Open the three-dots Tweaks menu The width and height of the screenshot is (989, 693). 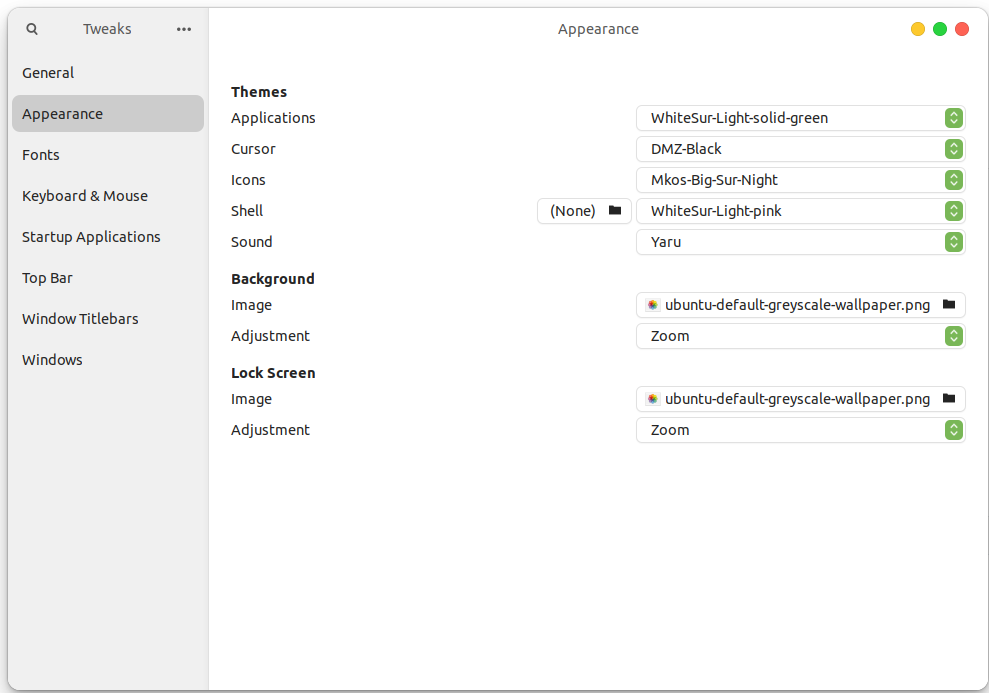184,29
